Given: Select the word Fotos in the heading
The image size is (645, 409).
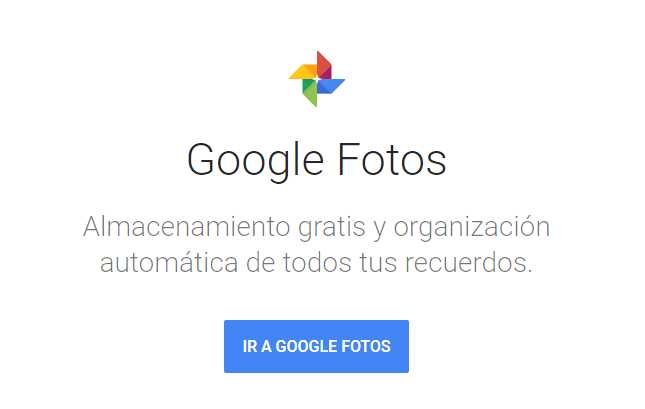Looking at the screenshot, I should [392, 160].
